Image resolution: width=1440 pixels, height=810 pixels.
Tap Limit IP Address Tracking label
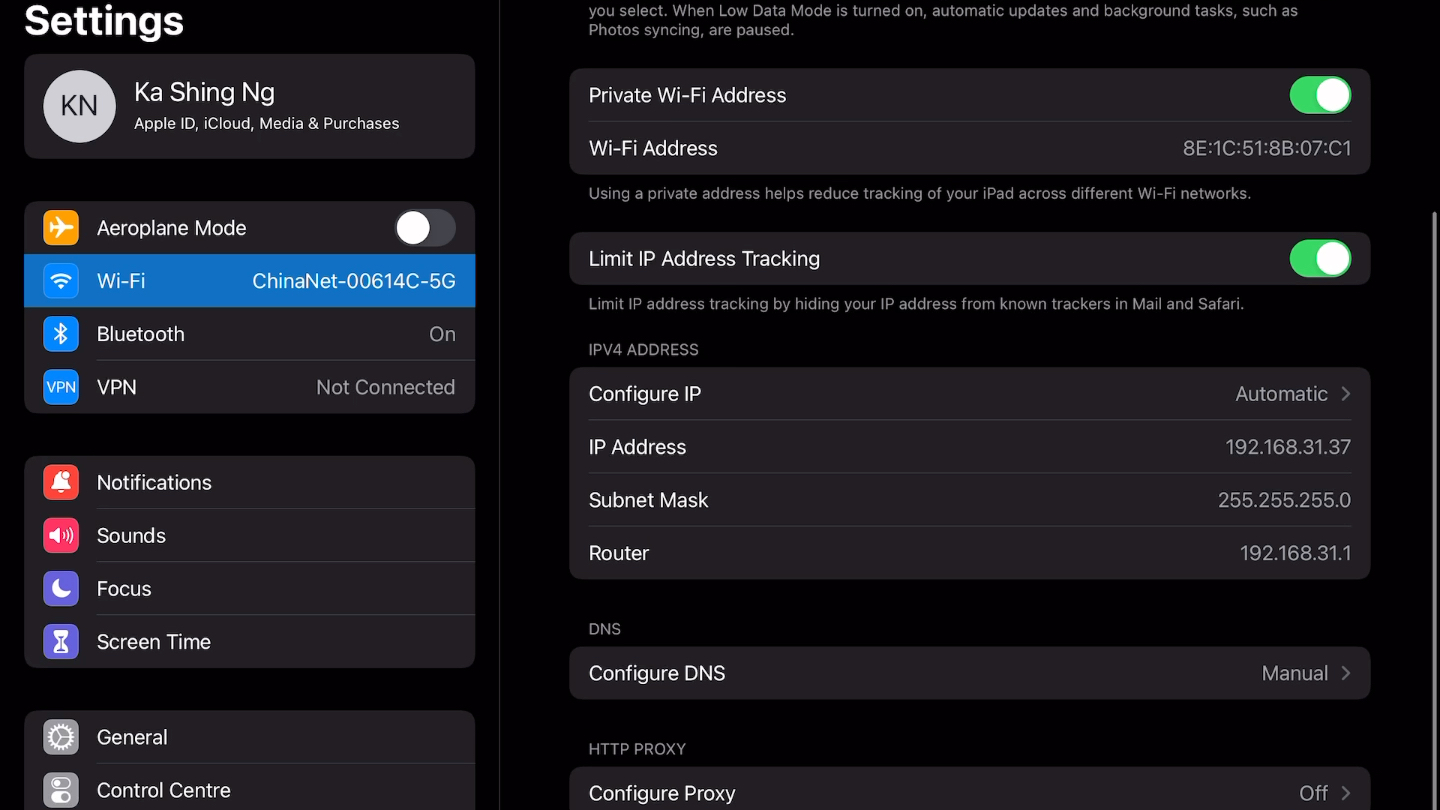pyautogui.click(x=704, y=258)
